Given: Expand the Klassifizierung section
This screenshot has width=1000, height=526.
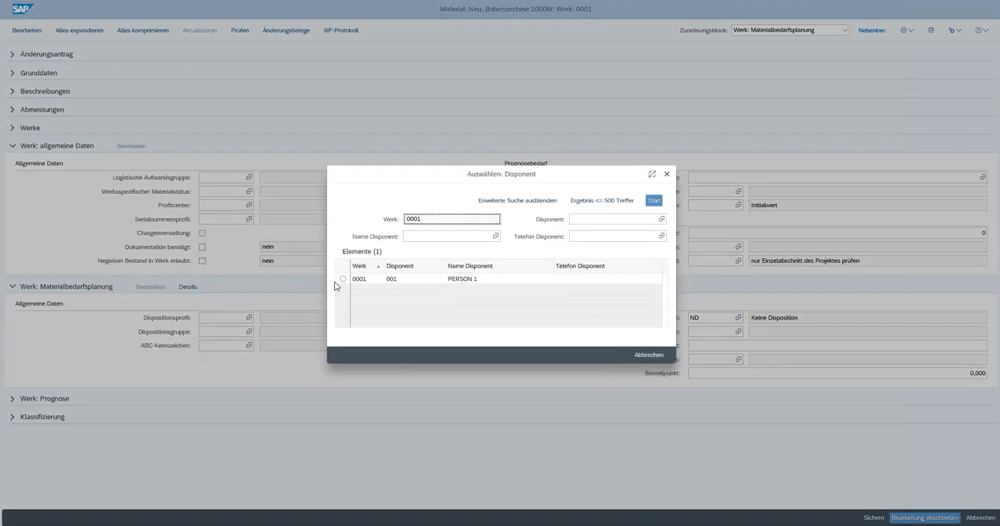Looking at the screenshot, I should tap(12, 417).
